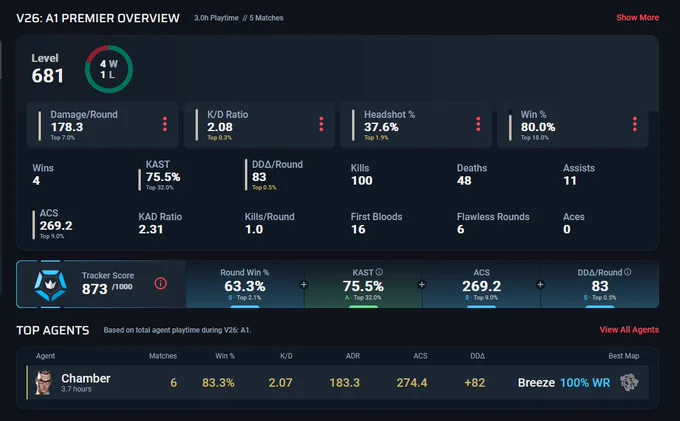Click the Damage/Round 178.3 value
The image size is (680, 421).
pos(67,127)
